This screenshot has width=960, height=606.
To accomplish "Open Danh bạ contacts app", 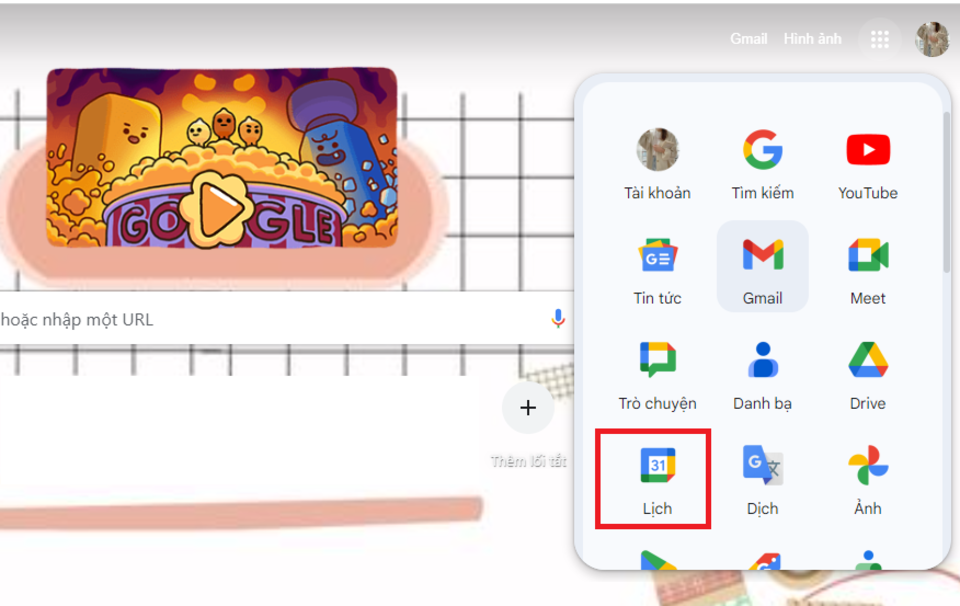I will [762, 372].
